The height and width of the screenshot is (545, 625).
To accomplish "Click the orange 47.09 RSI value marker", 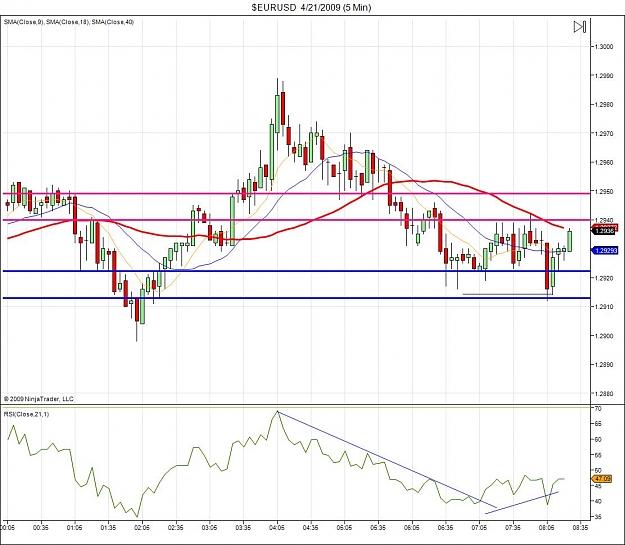I will pyautogui.click(x=602, y=478).
